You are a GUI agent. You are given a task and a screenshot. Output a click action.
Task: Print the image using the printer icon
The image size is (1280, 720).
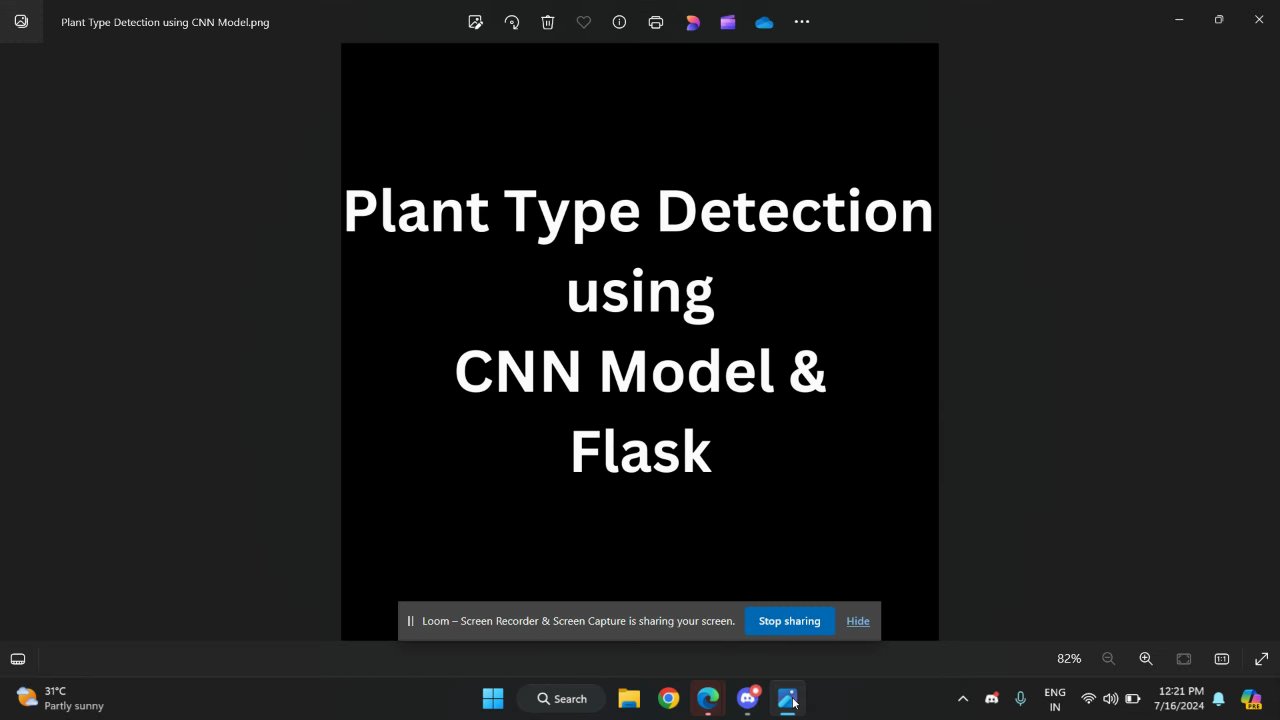point(656,22)
